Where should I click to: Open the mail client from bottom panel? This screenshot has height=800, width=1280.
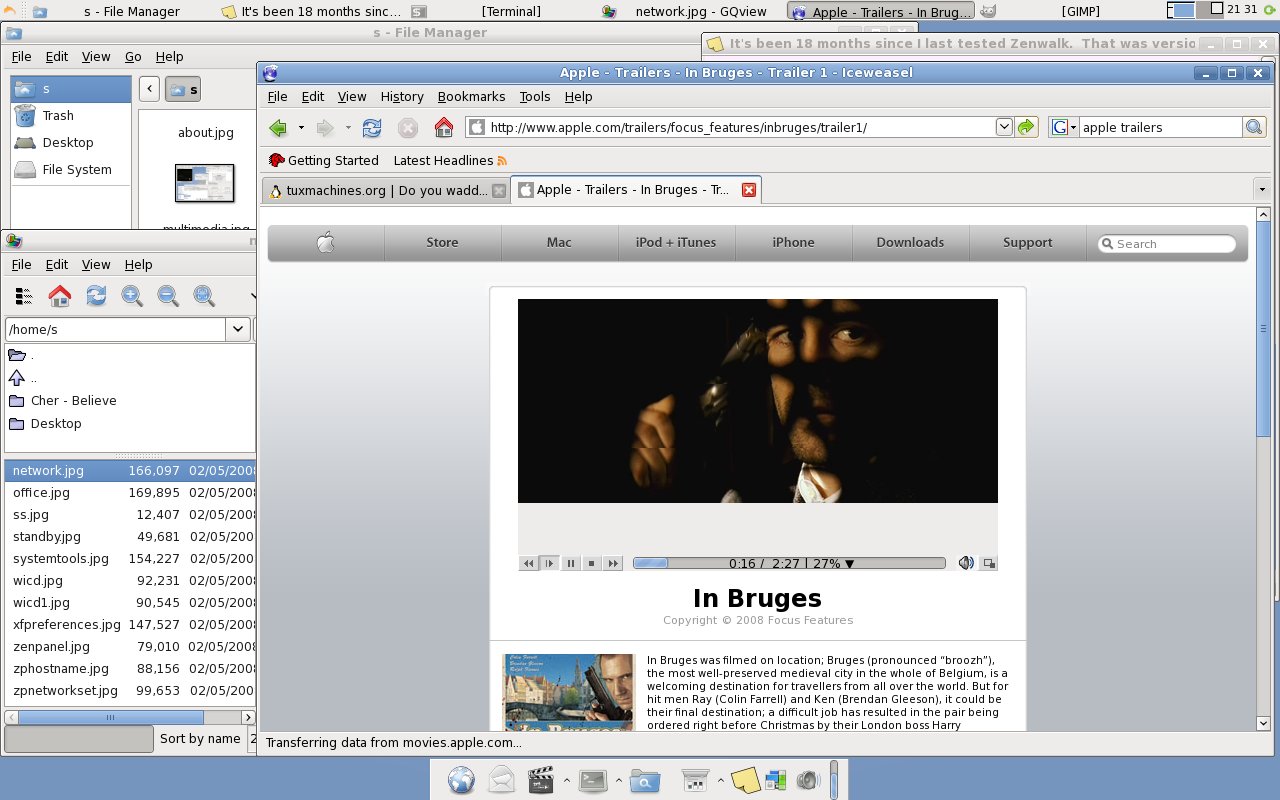(501, 780)
